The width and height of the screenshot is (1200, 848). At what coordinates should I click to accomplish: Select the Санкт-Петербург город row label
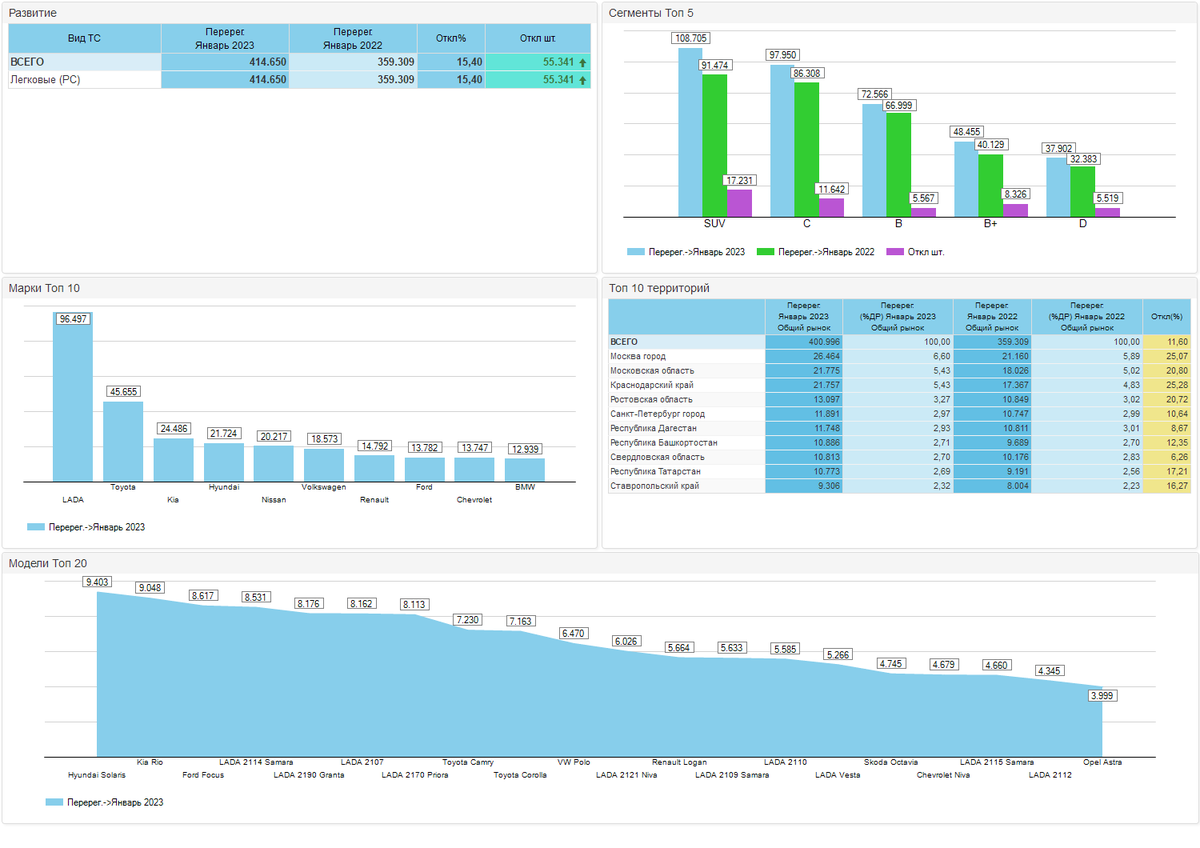point(657,414)
